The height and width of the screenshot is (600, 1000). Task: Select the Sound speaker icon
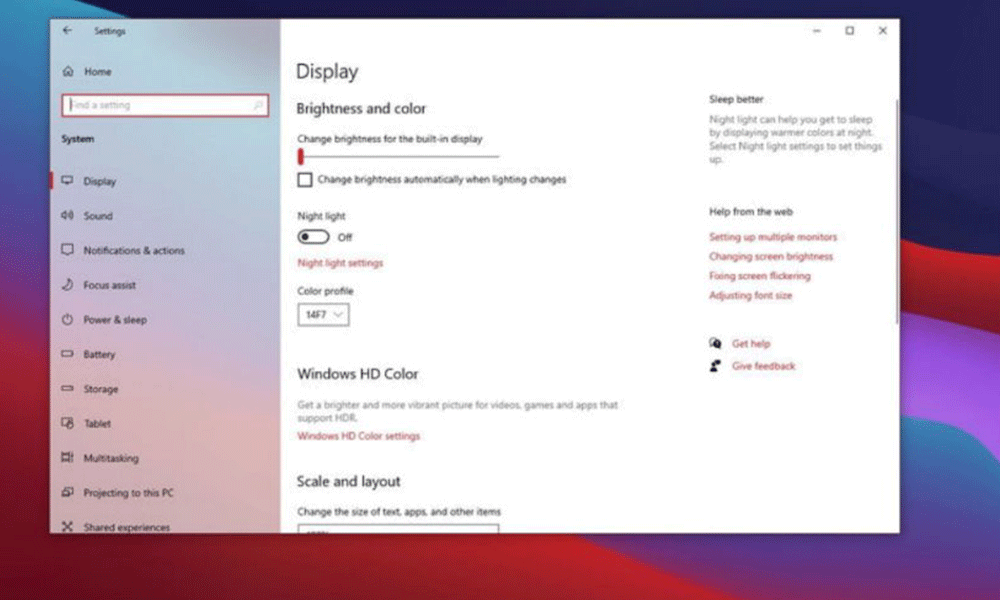pyautogui.click(x=68, y=216)
